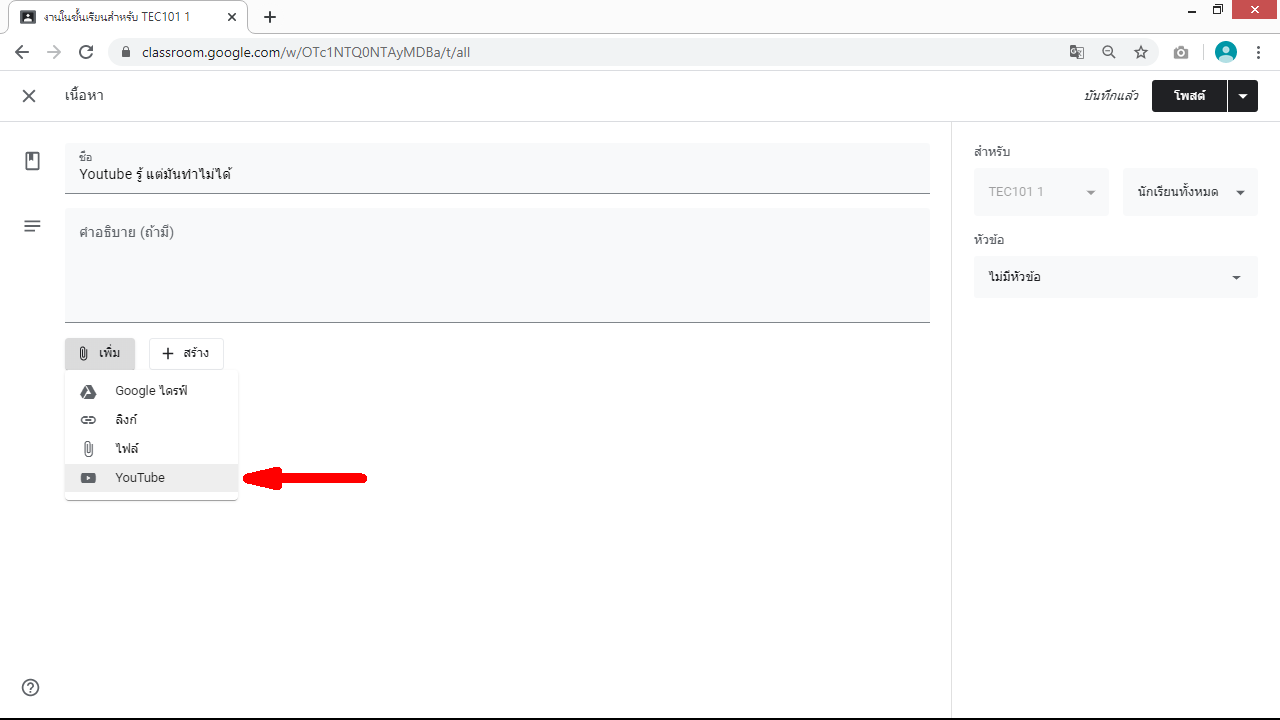This screenshot has height=720, width=1280.
Task: Open the Chrome profile avatar
Action: pyautogui.click(x=1225, y=52)
